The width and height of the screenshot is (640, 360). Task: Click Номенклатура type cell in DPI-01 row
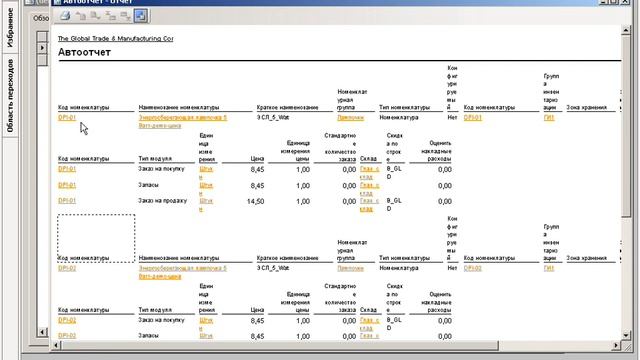click(399, 118)
